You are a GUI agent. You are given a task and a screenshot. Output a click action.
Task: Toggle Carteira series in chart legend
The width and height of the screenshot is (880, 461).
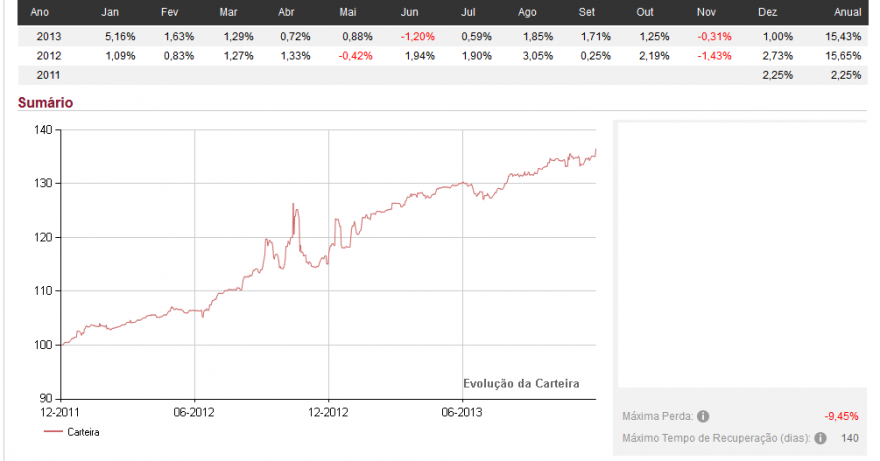[72, 432]
